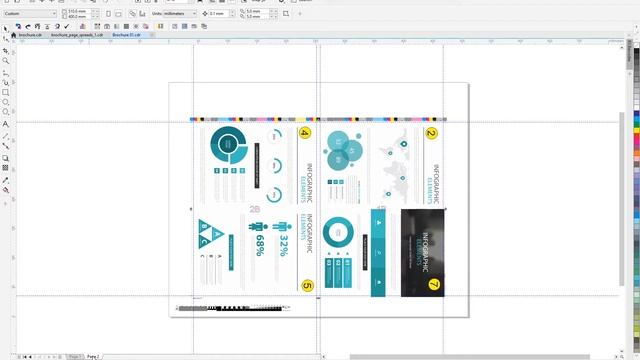
Task: Click the yellow page number 2 badge
Action: (x=431, y=133)
